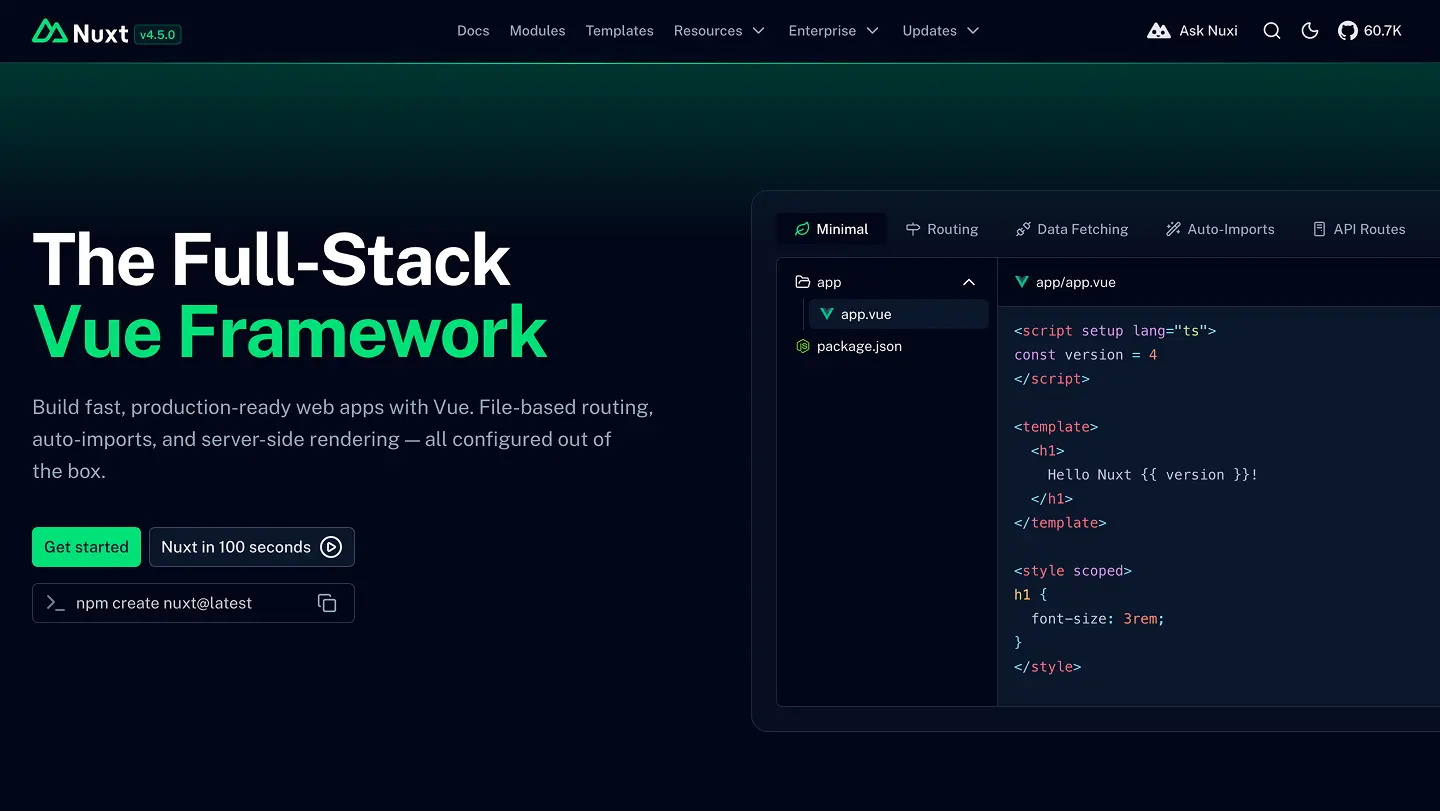The height and width of the screenshot is (811, 1440).
Task: Toggle dark mode moon icon
Action: click(1310, 31)
